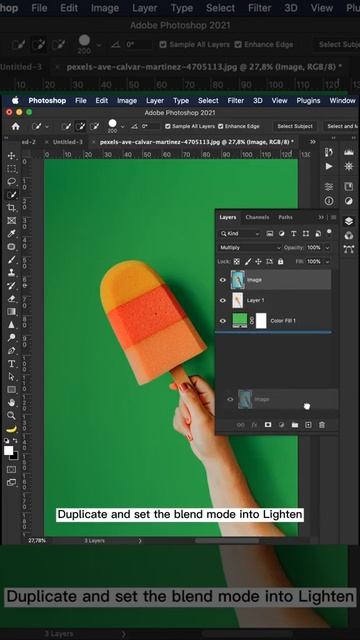This screenshot has height=640, width=360.
Task: Click Color Fill 1 green layer thumbnail
Action: (240, 321)
